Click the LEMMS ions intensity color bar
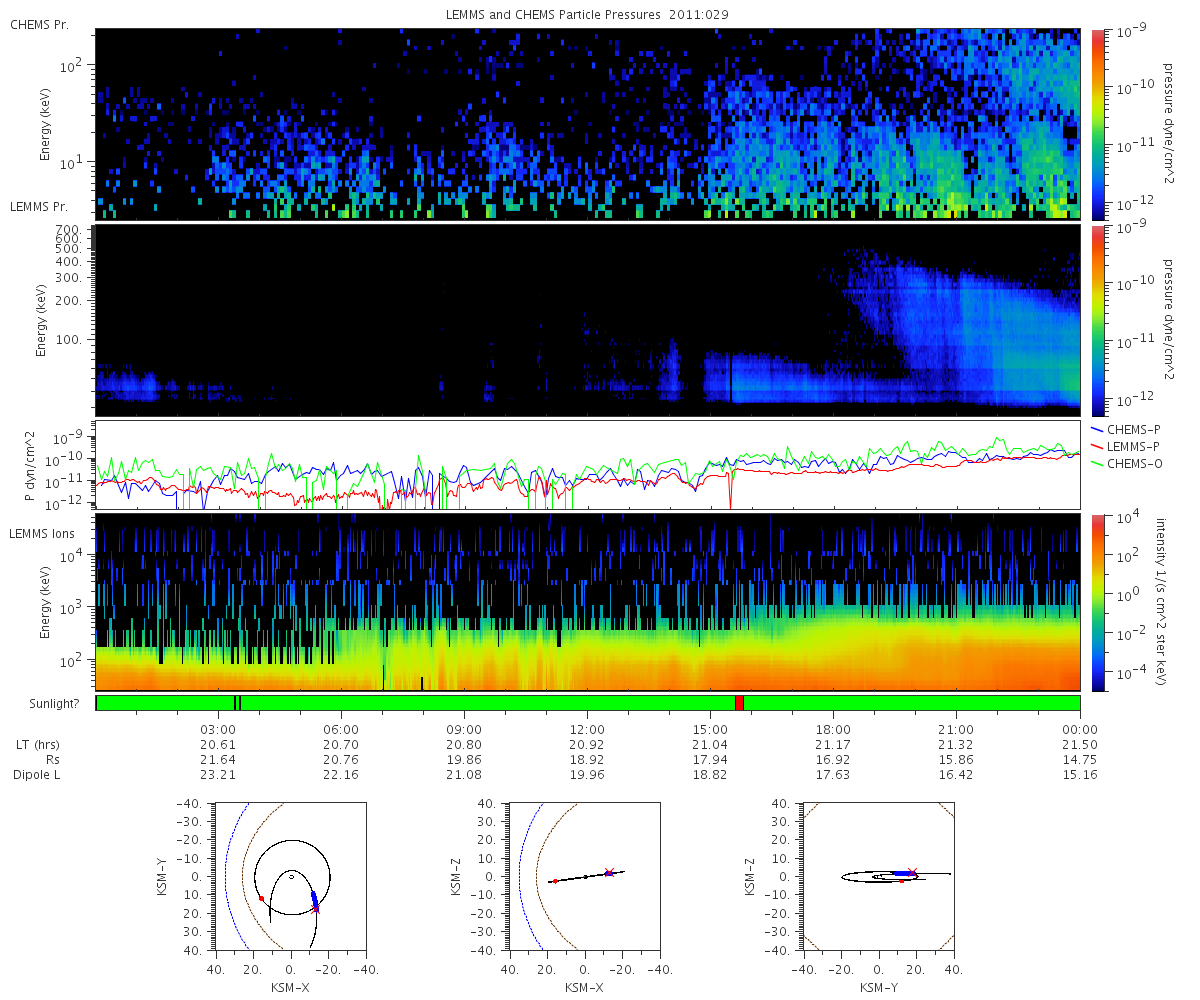Image resolution: width=1200 pixels, height=1000 pixels. [1097, 602]
